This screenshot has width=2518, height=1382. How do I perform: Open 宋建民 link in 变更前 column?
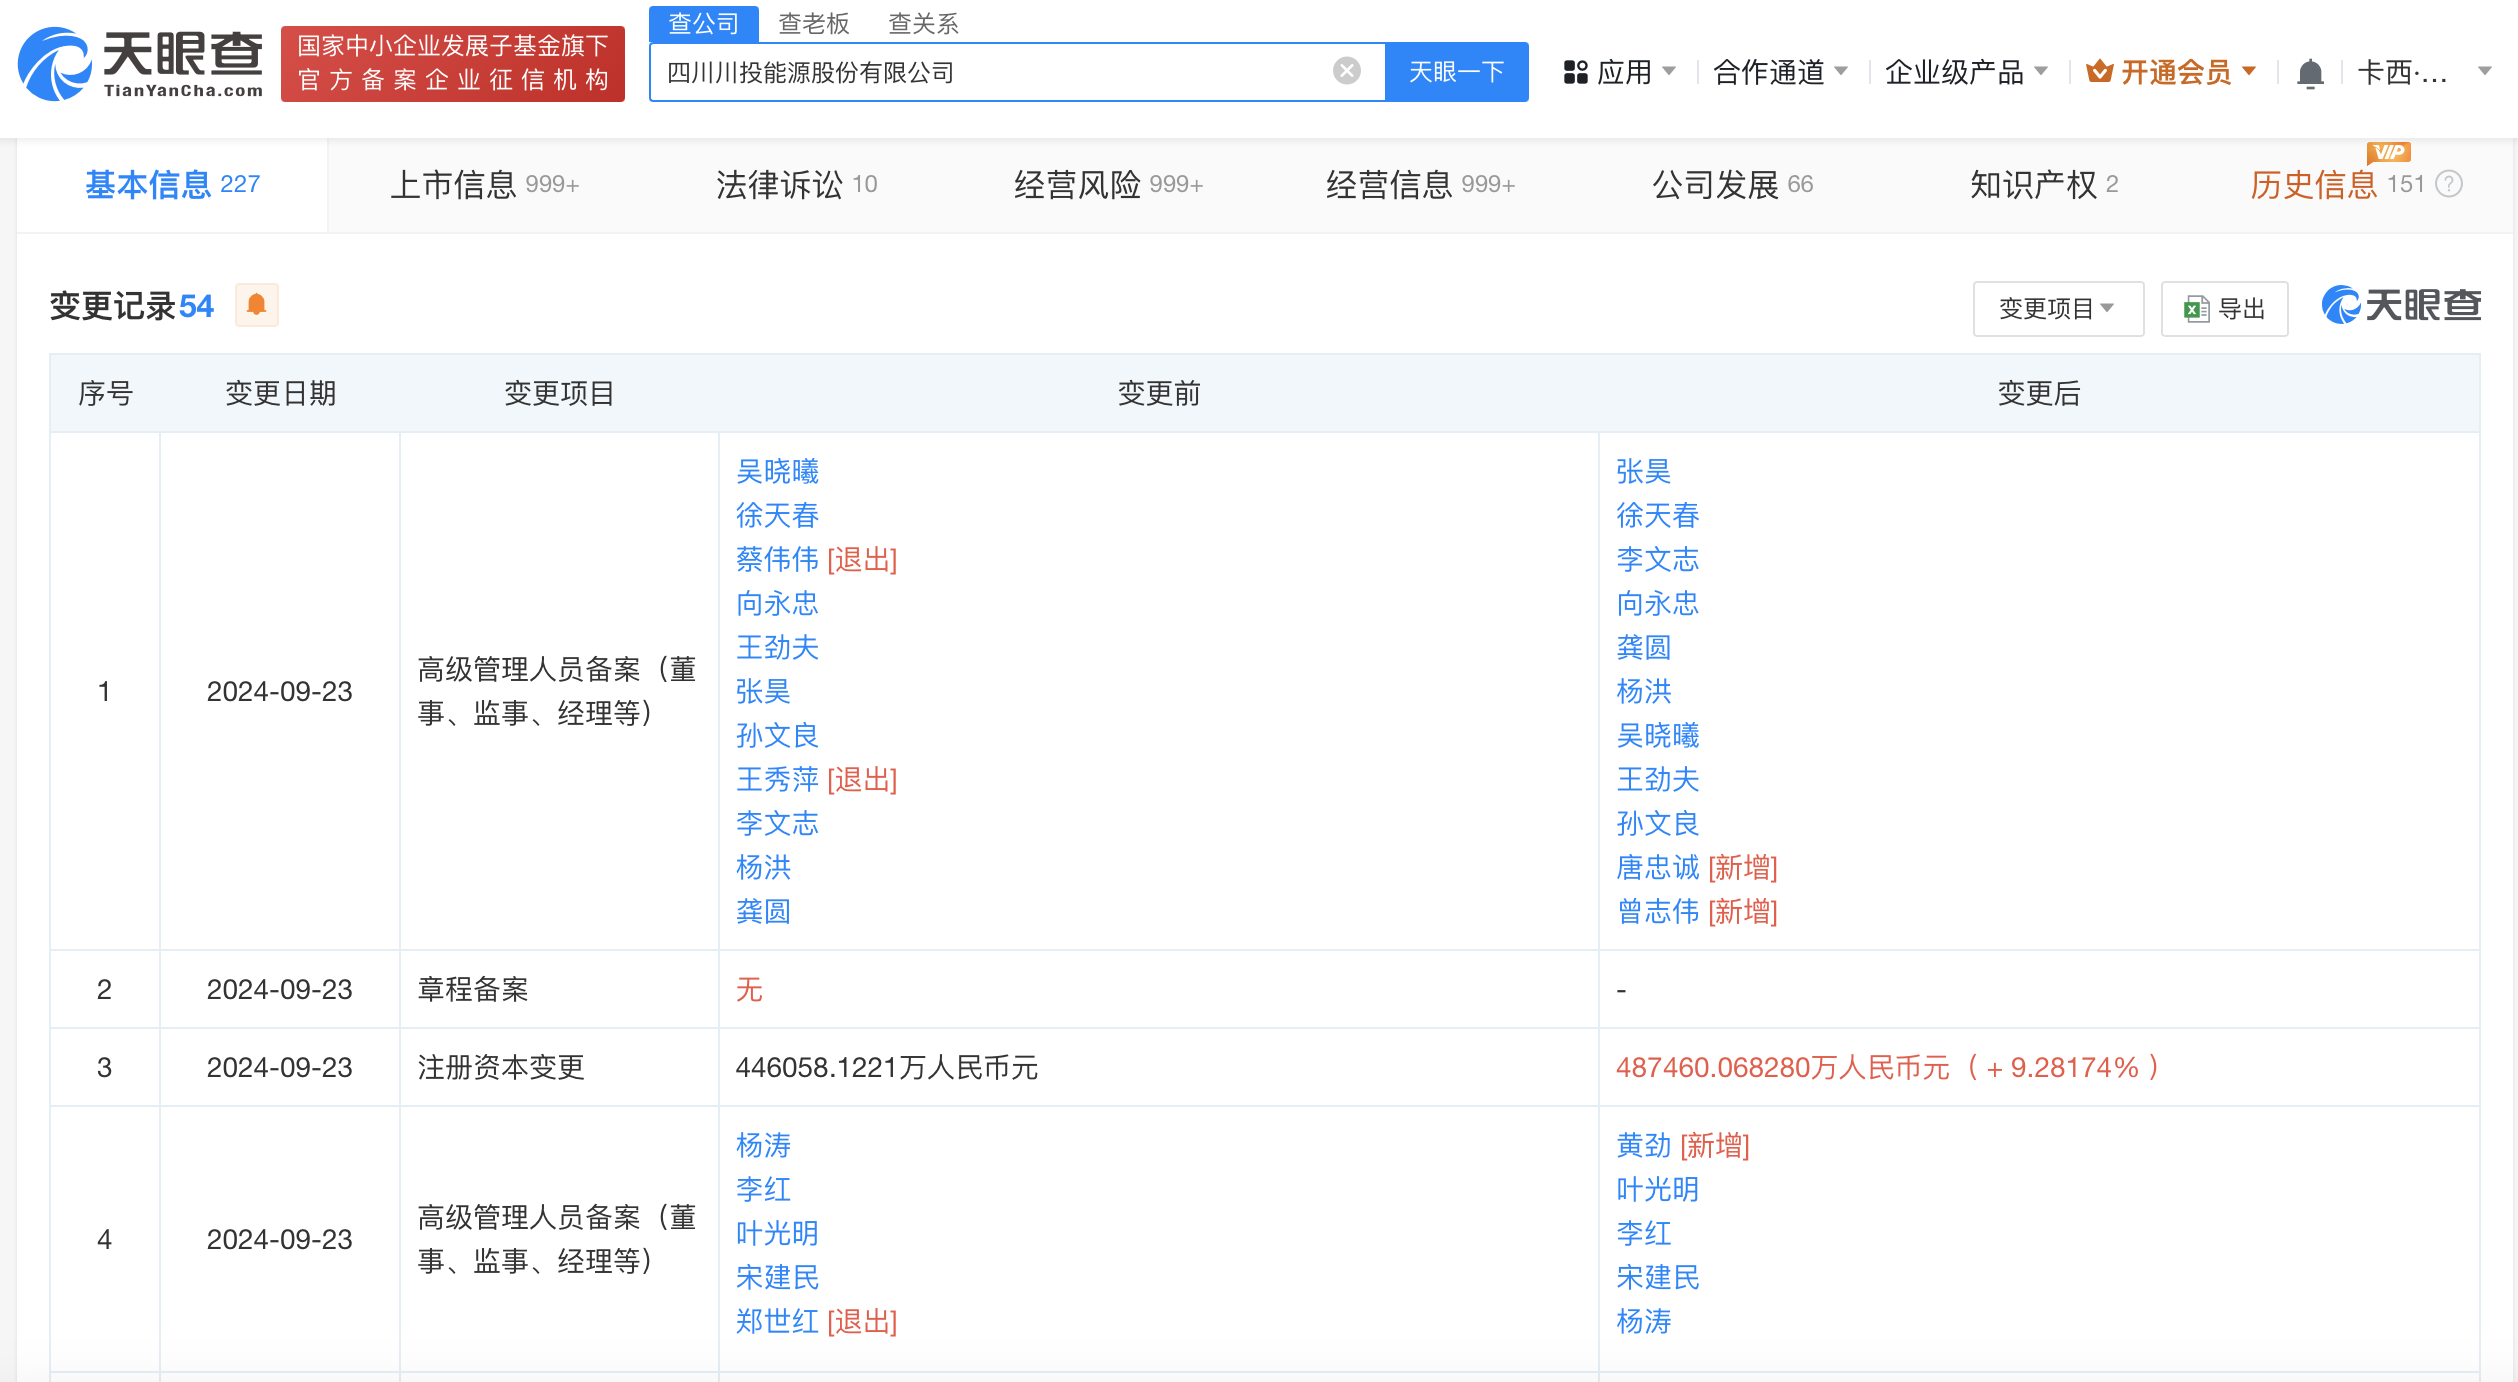tap(777, 1277)
